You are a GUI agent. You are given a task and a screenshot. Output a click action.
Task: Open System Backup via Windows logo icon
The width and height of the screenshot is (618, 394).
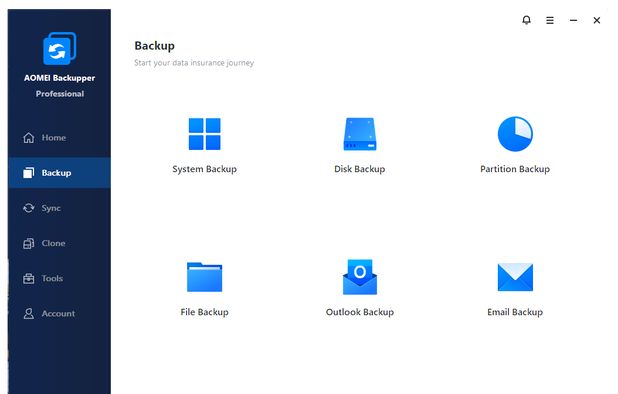[x=205, y=134]
